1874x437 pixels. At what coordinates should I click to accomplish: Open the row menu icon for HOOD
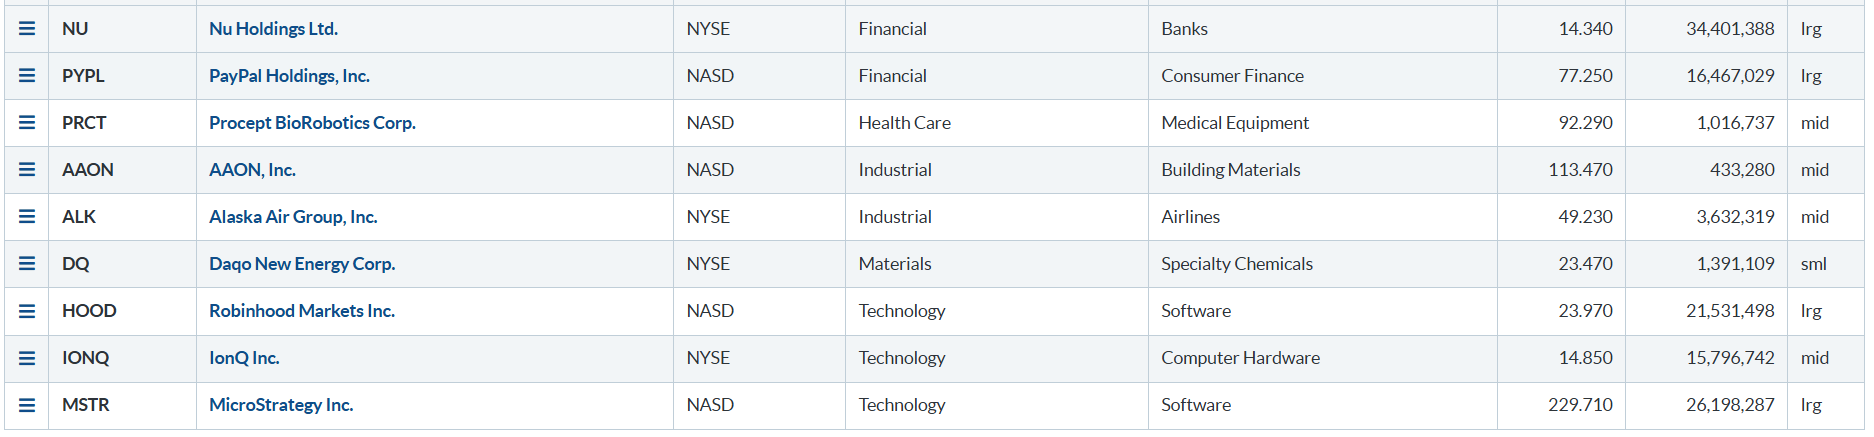27,311
